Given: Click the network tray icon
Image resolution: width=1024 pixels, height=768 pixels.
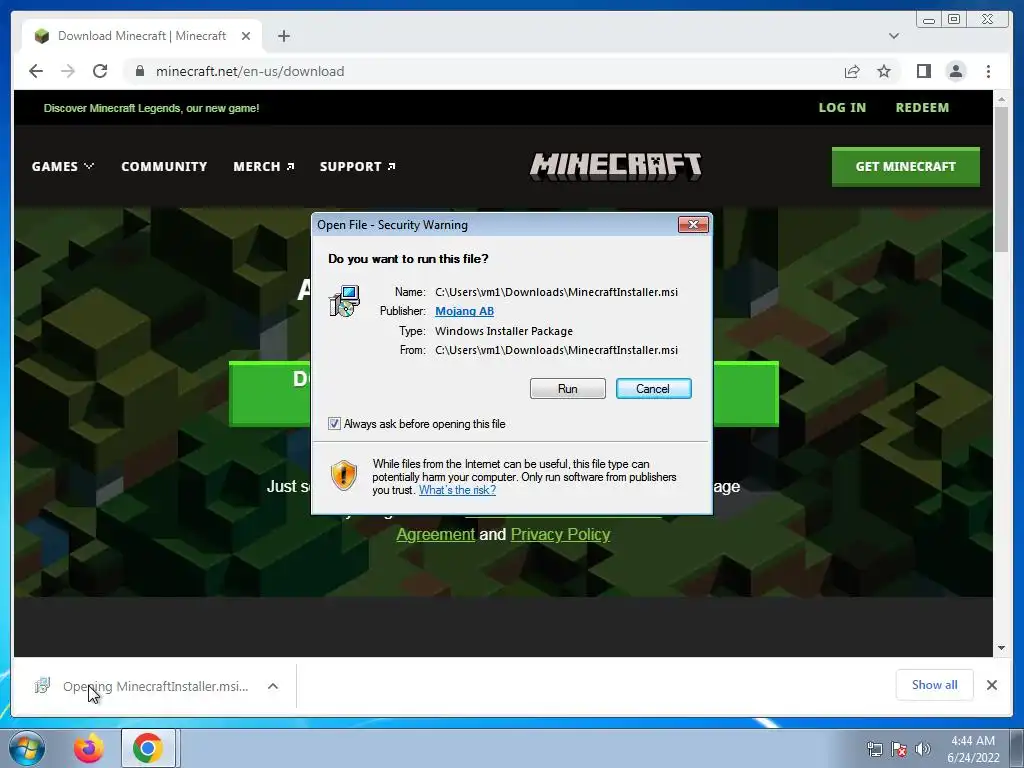Looking at the screenshot, I should (874, 749).
